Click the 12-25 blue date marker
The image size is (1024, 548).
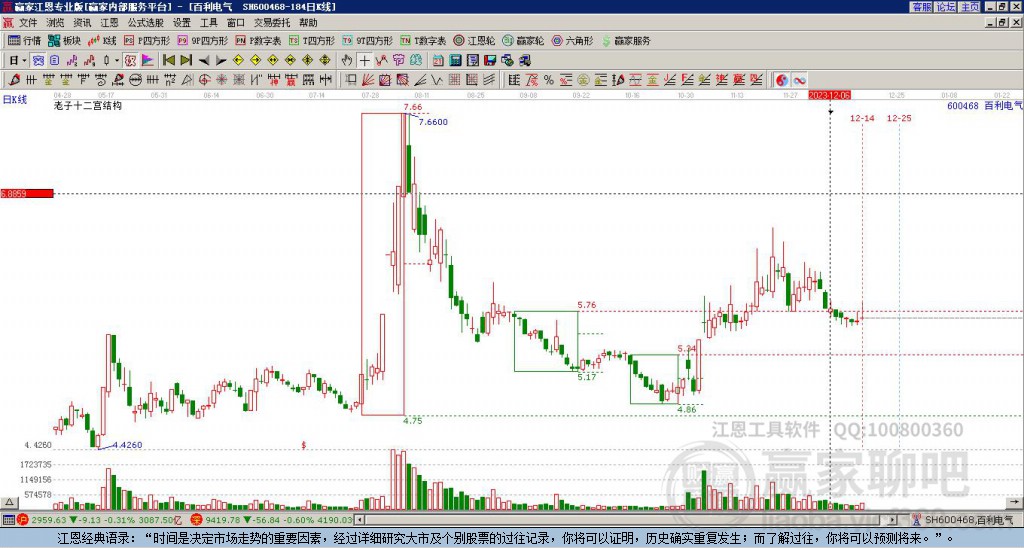pos(899,118)
